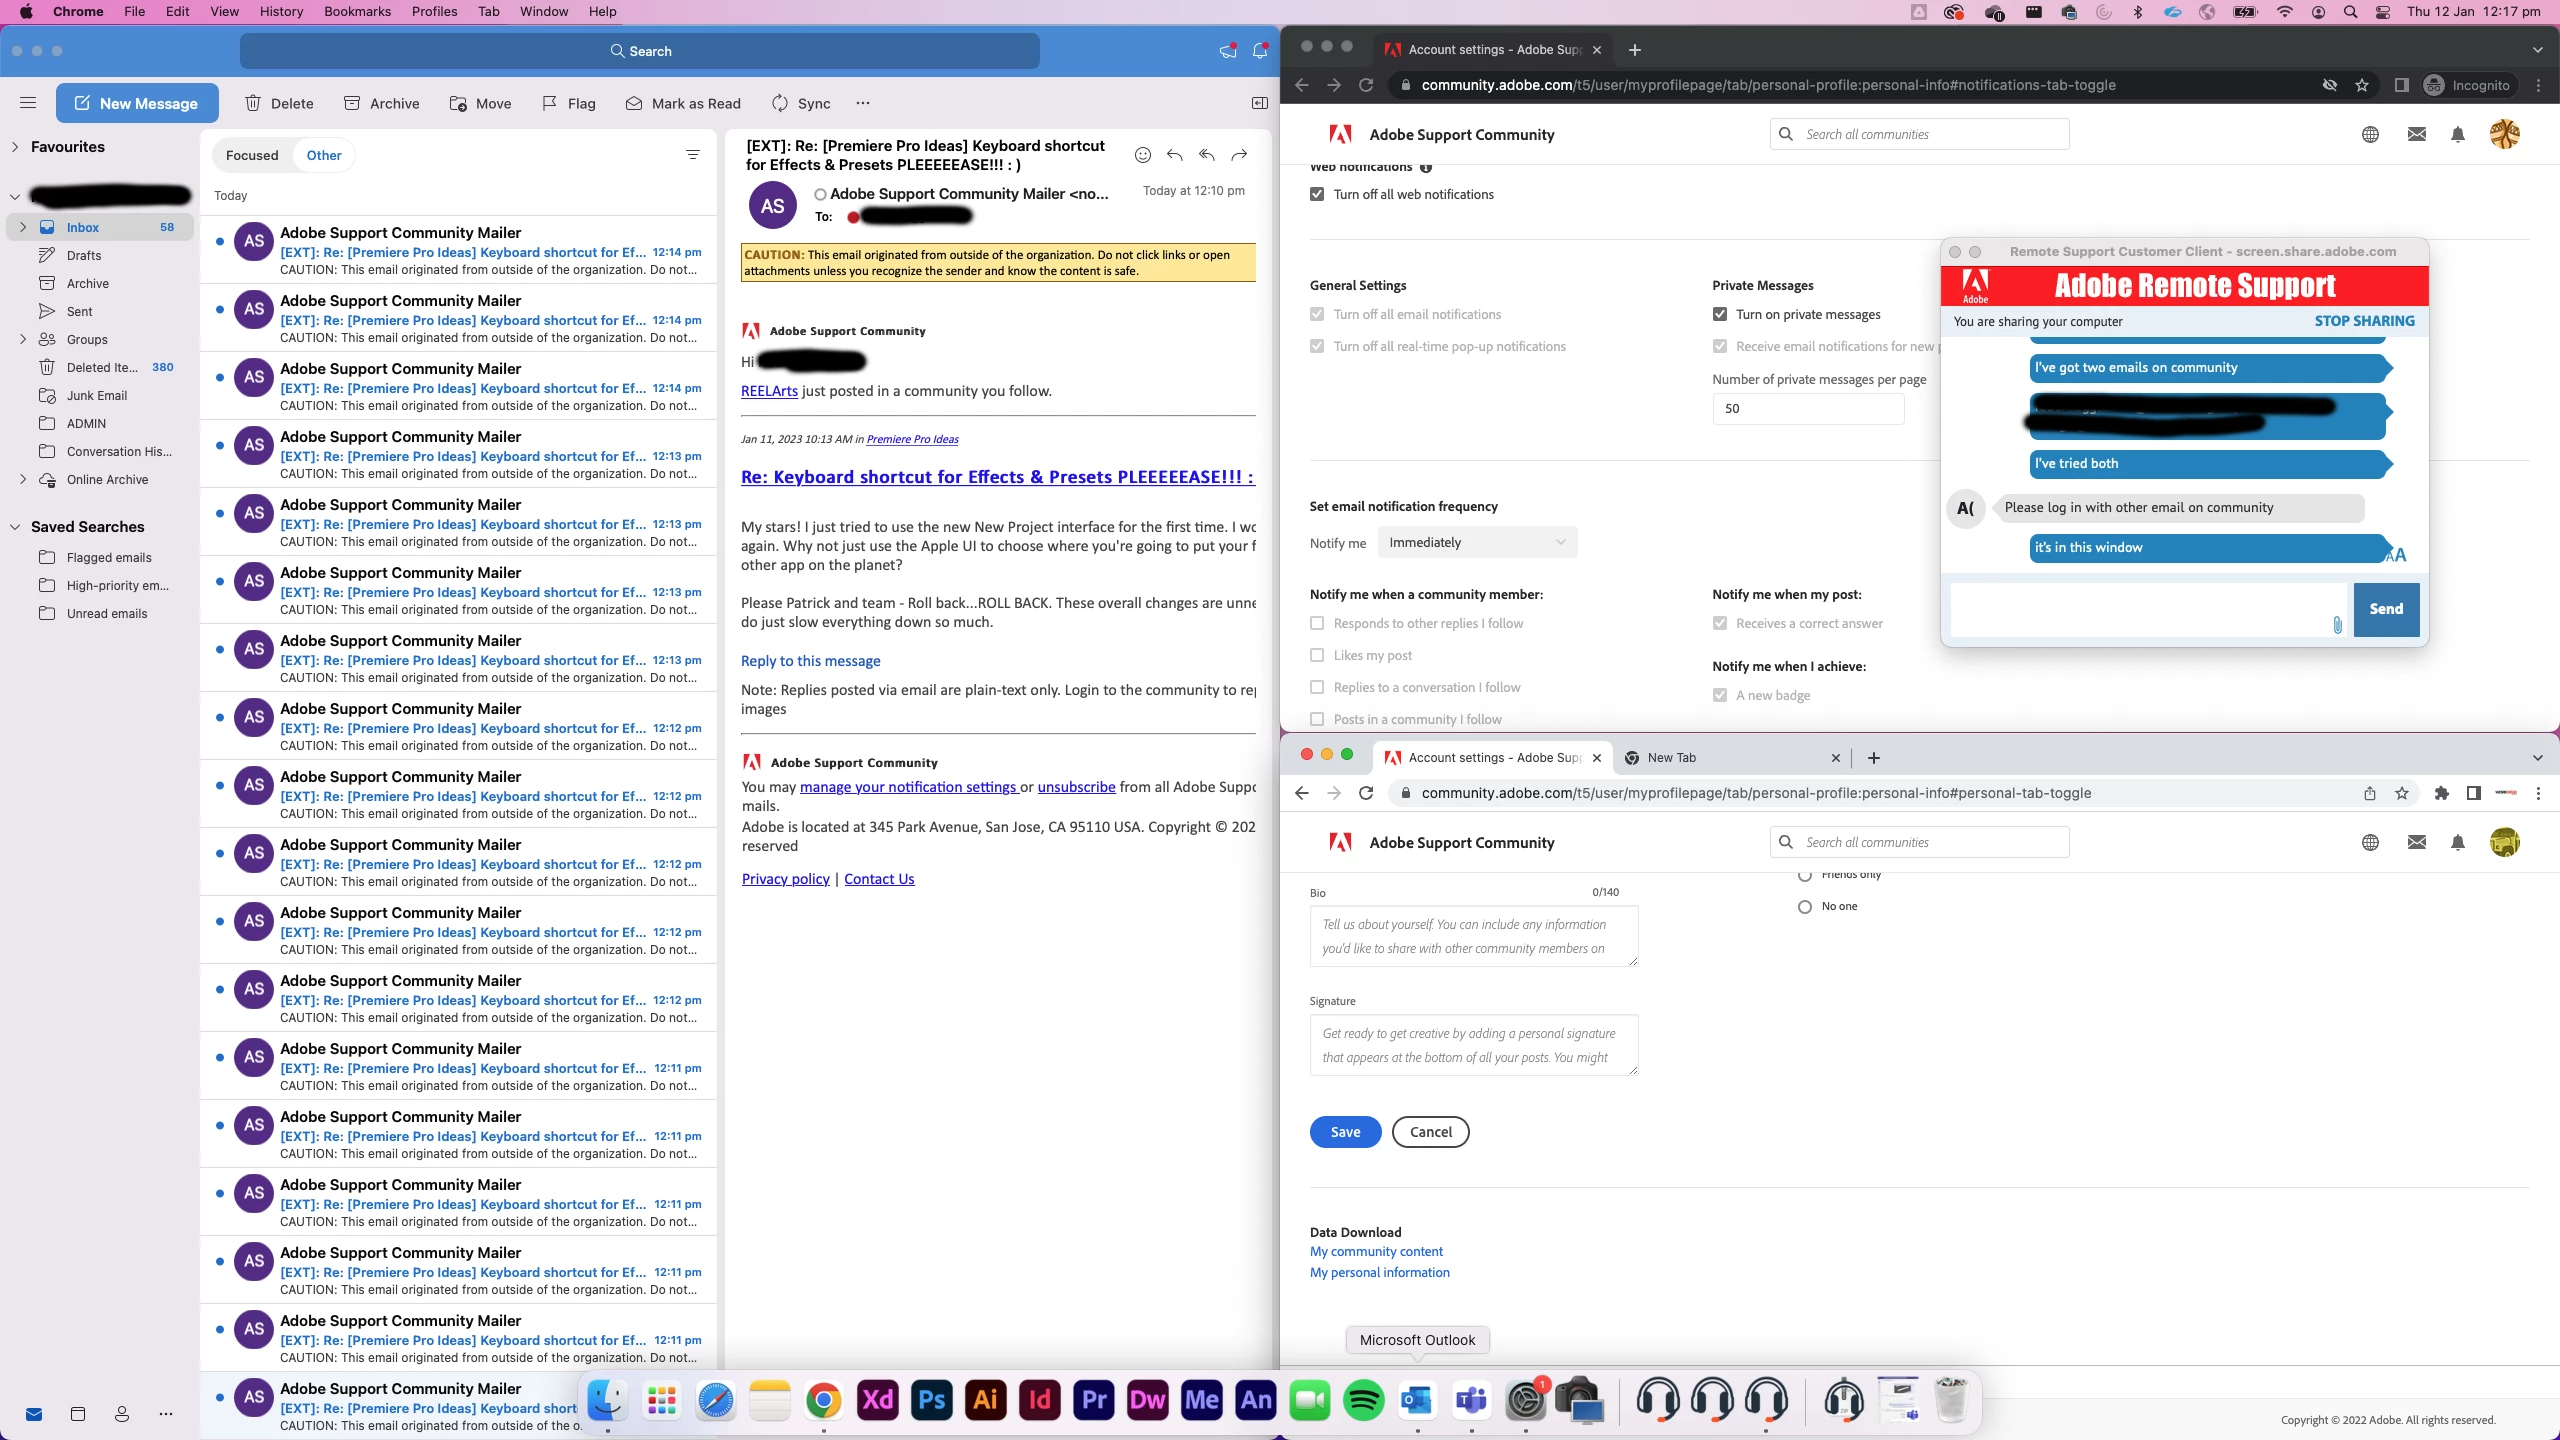Collapse the Saved Searches section
The height and width of the screenshot is (1440, 2560).
(x=15, y=527)
